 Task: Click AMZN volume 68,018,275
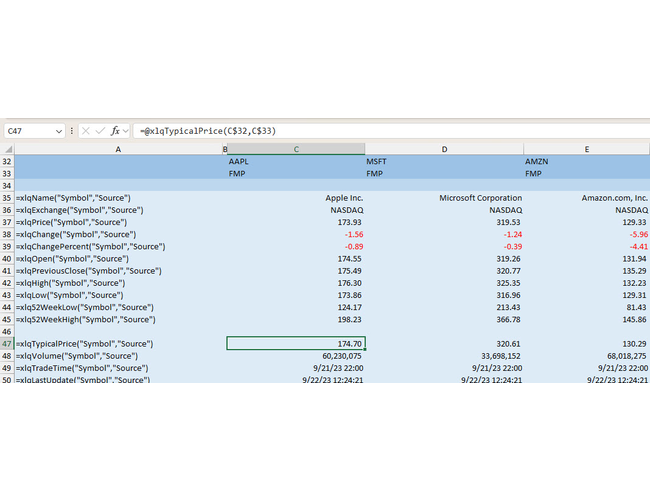pos(587,356)
